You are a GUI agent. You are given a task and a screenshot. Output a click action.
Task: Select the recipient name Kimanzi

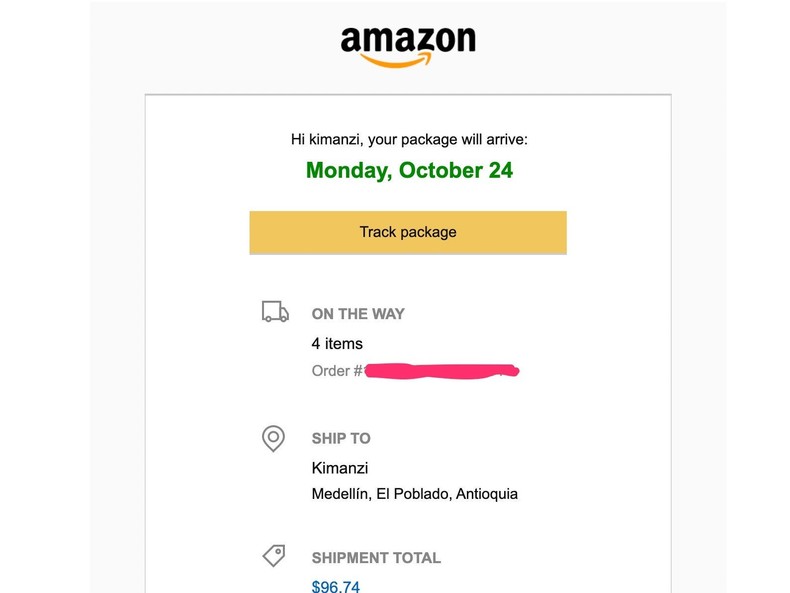tap(340, 468)
